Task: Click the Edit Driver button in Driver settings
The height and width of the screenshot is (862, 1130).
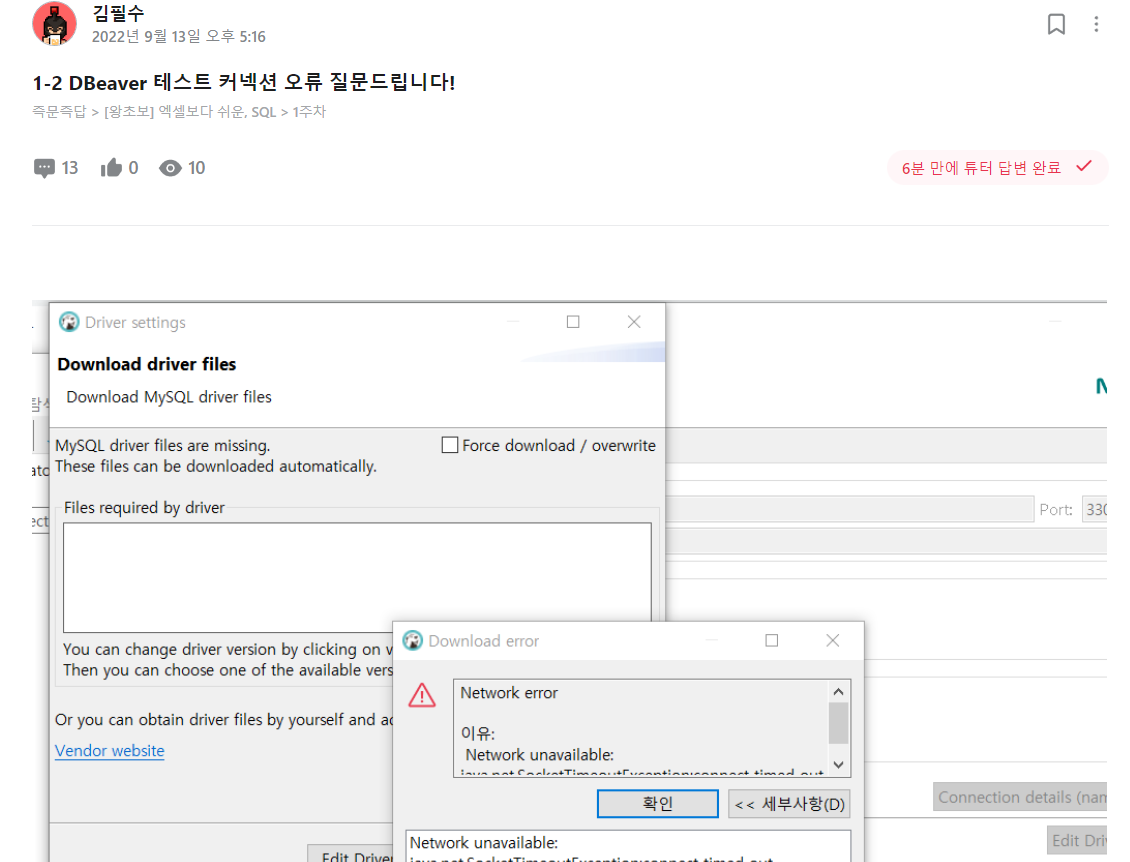Action: point(352,853)
